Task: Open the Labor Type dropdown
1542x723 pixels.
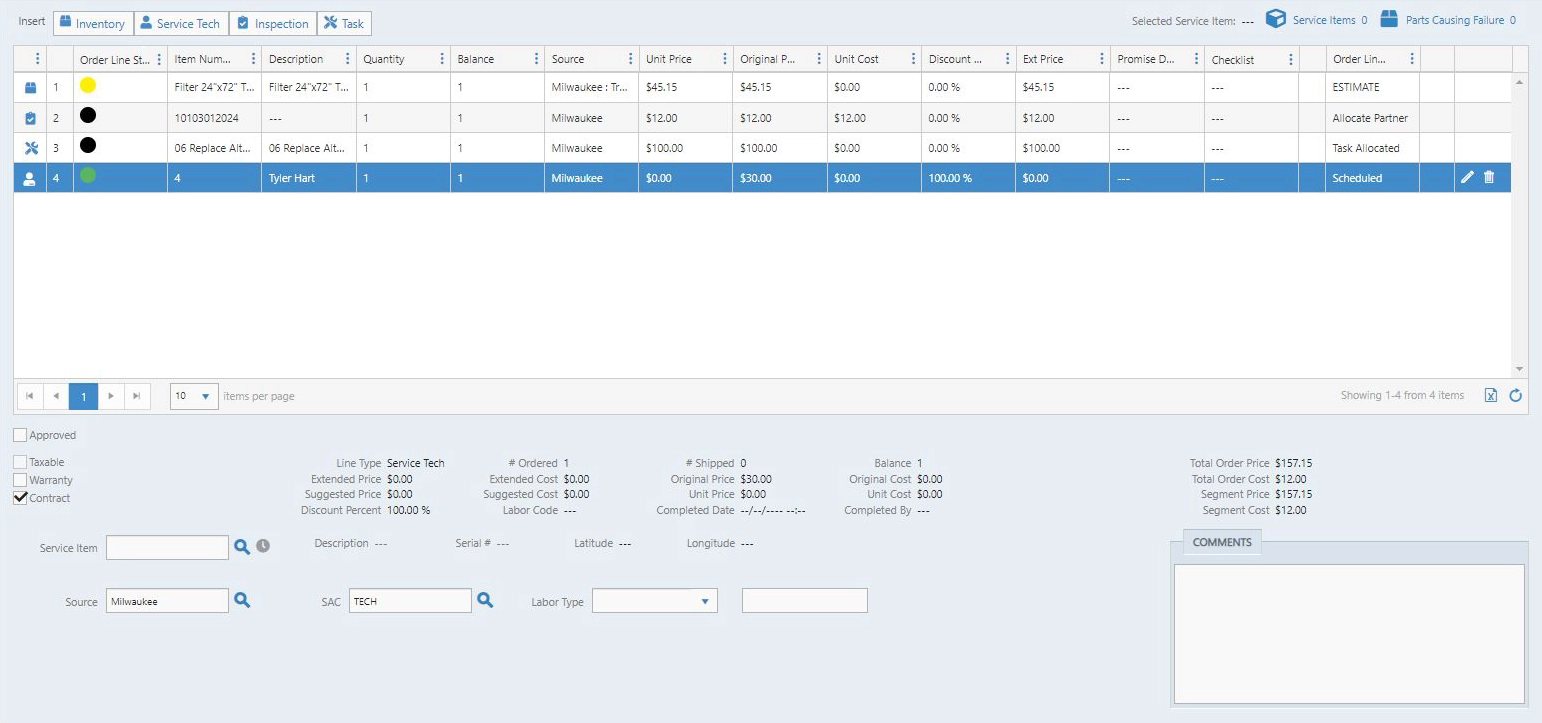Action: point(655,601)
